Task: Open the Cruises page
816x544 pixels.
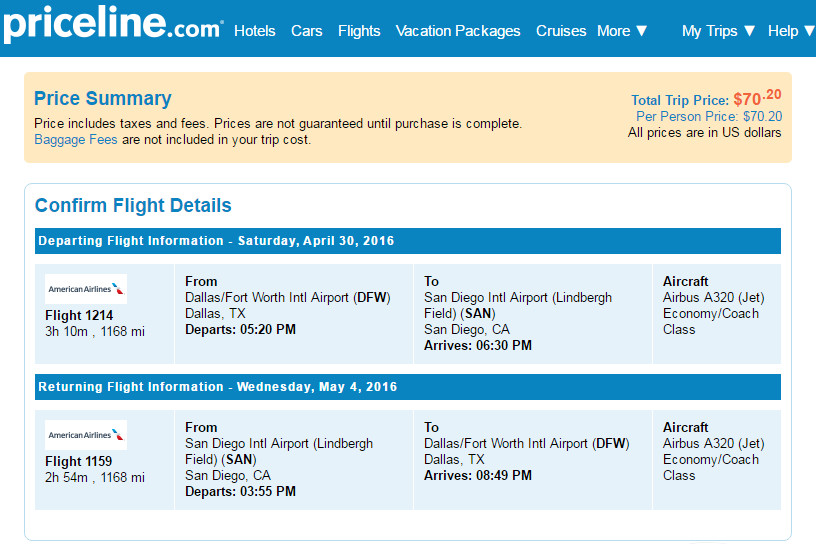Action: coord(561,31)
